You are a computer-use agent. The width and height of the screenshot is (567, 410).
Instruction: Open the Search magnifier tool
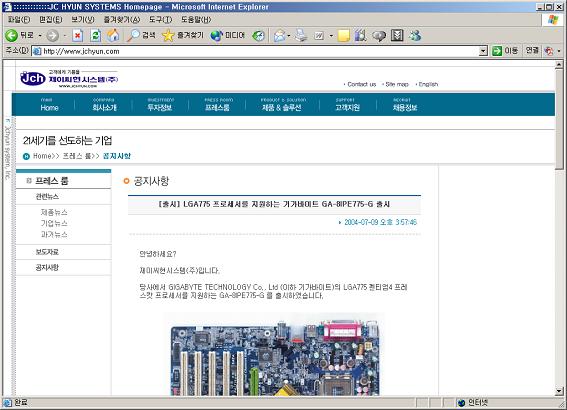click(x=141, y=35)
